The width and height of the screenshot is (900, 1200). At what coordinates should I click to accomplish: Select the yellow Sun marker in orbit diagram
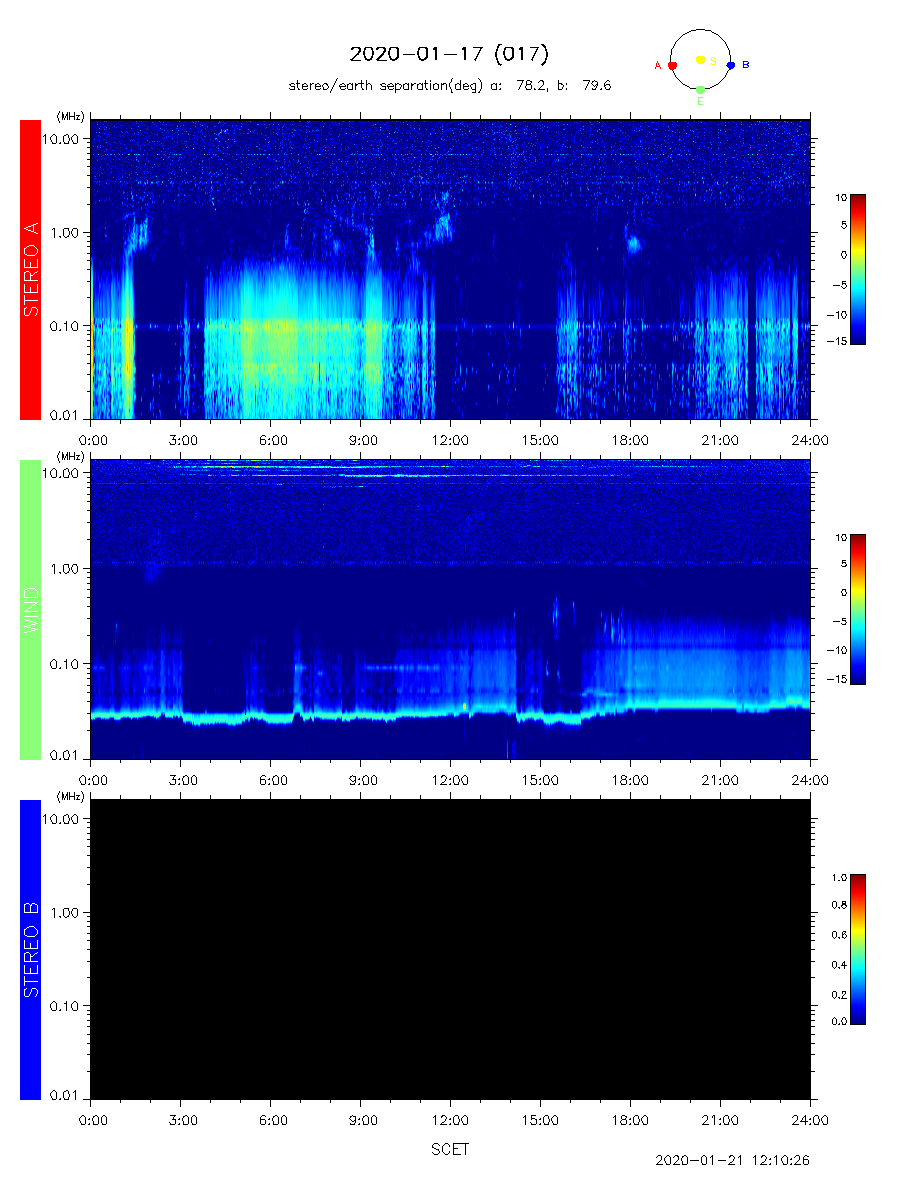pyautogui.click(x=700, y=60)
